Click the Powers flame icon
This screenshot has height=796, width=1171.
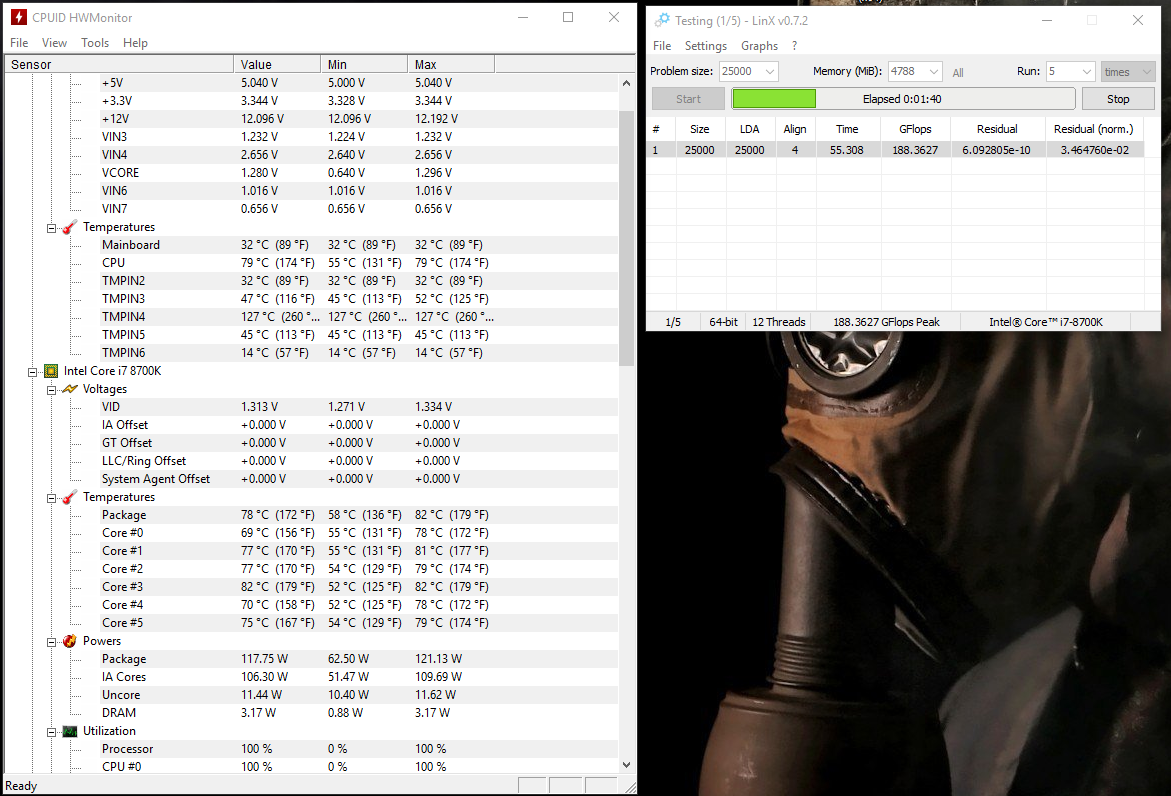(69, 641)
